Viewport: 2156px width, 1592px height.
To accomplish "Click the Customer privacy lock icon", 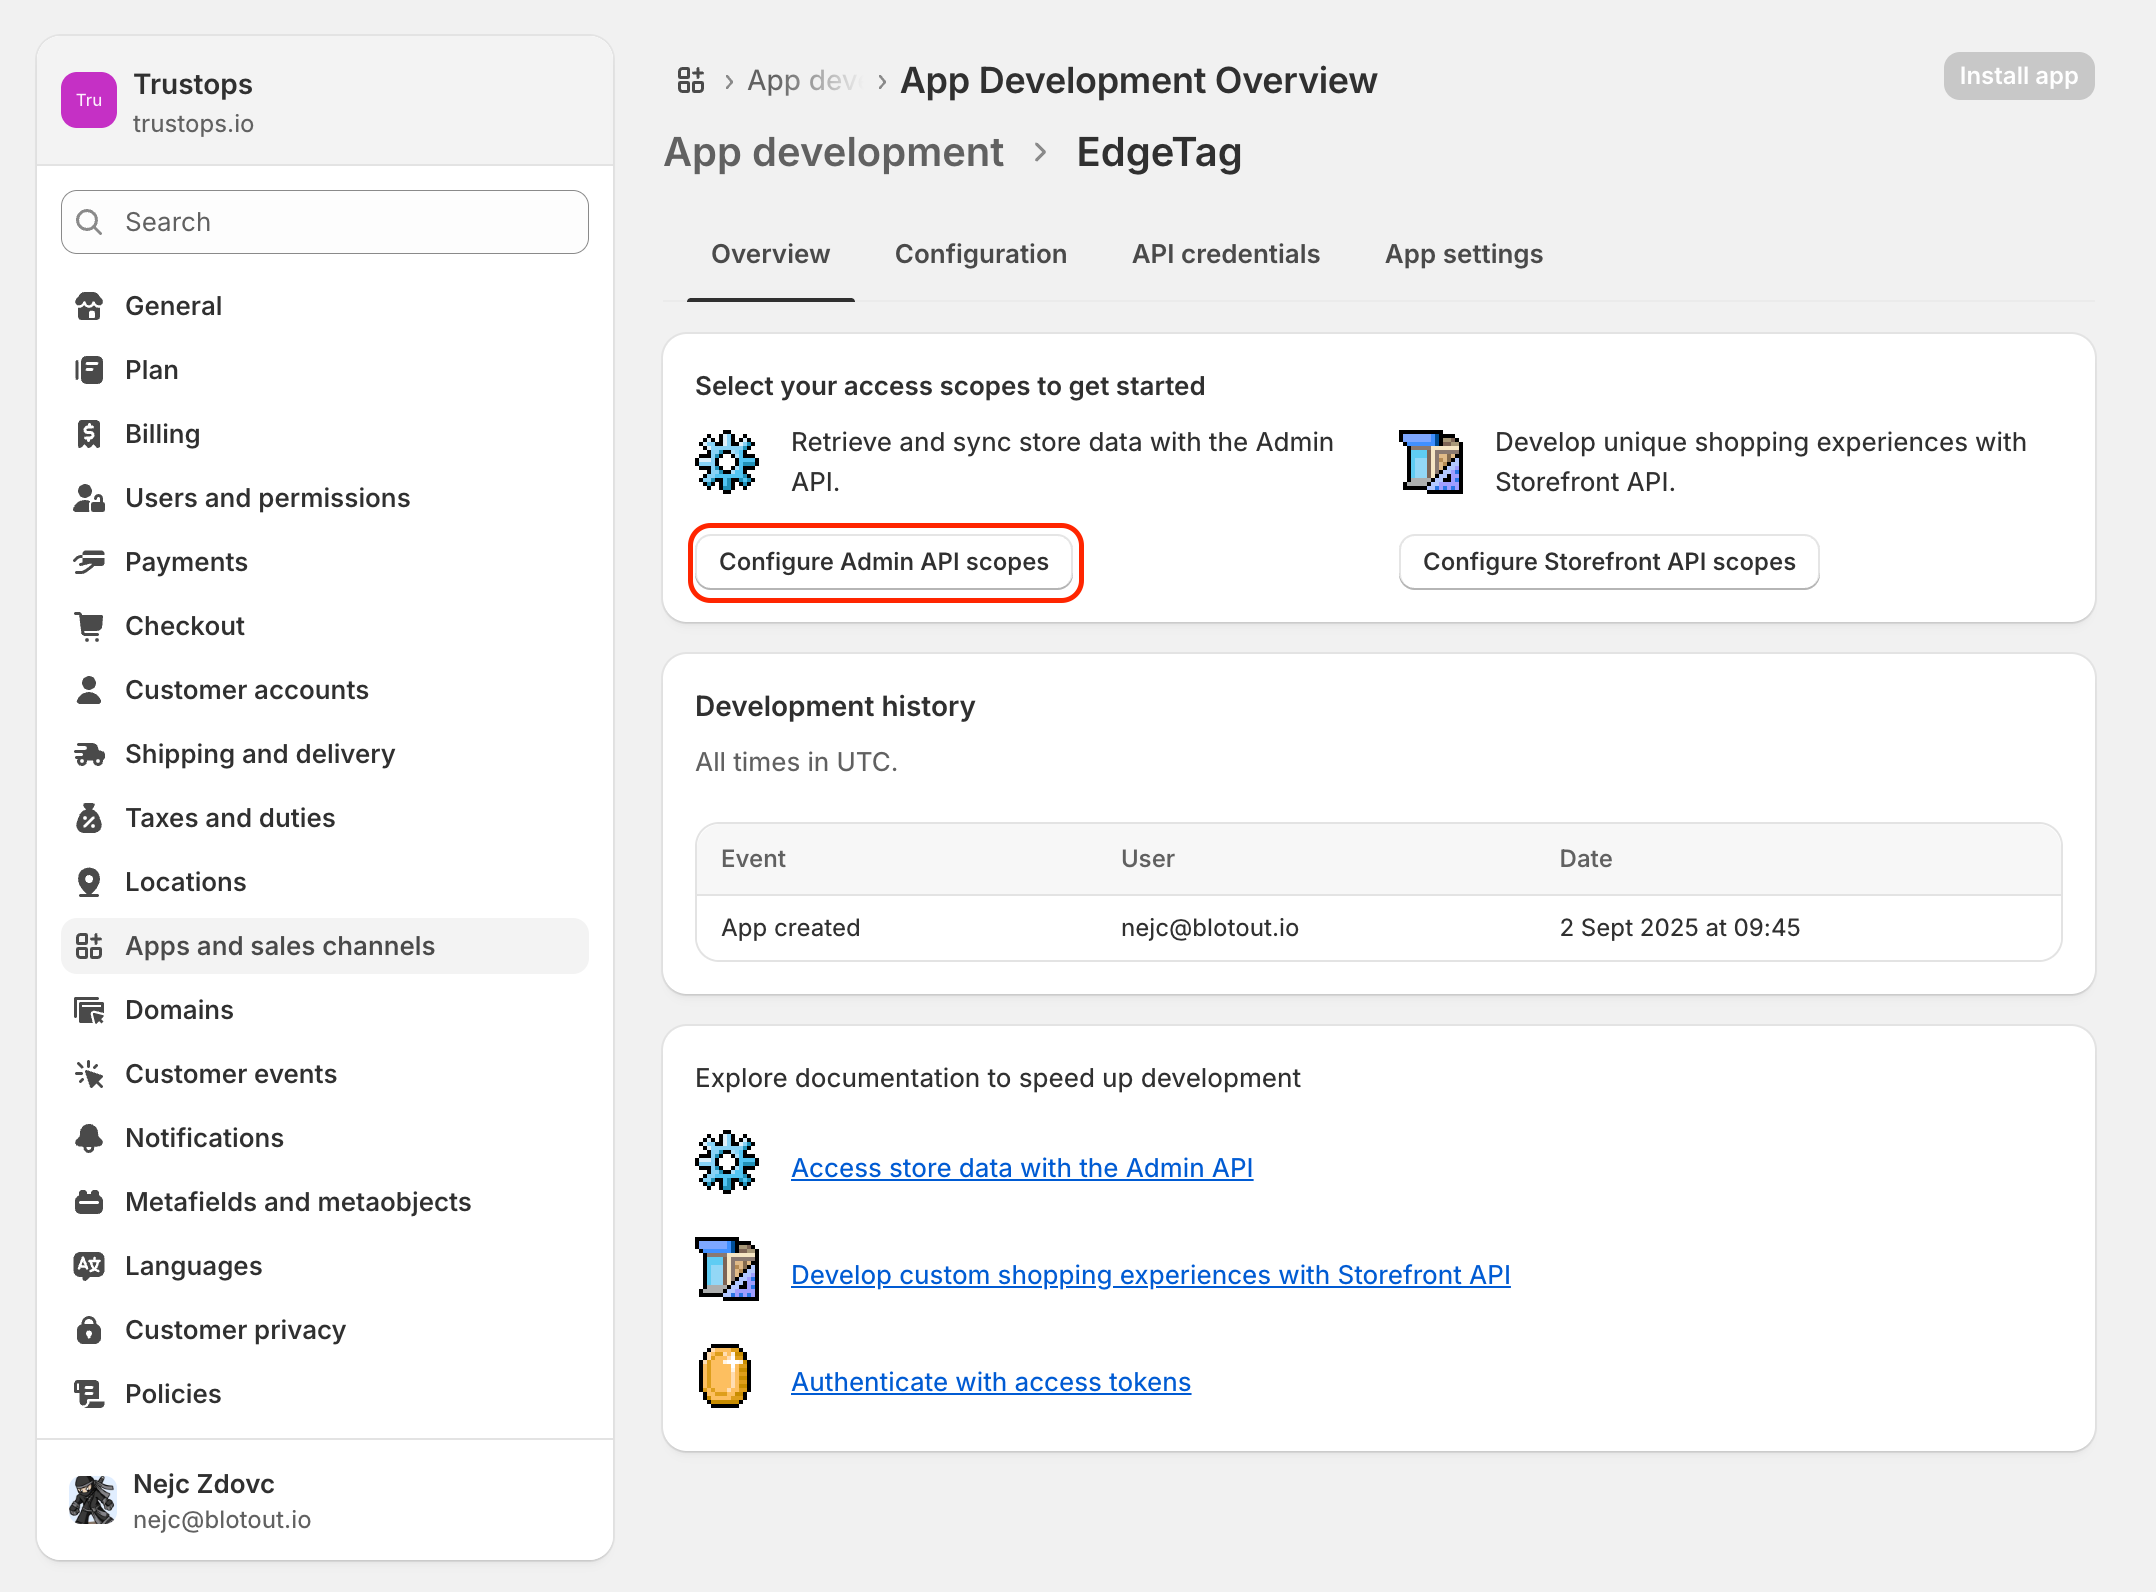I will [89, 1330].
